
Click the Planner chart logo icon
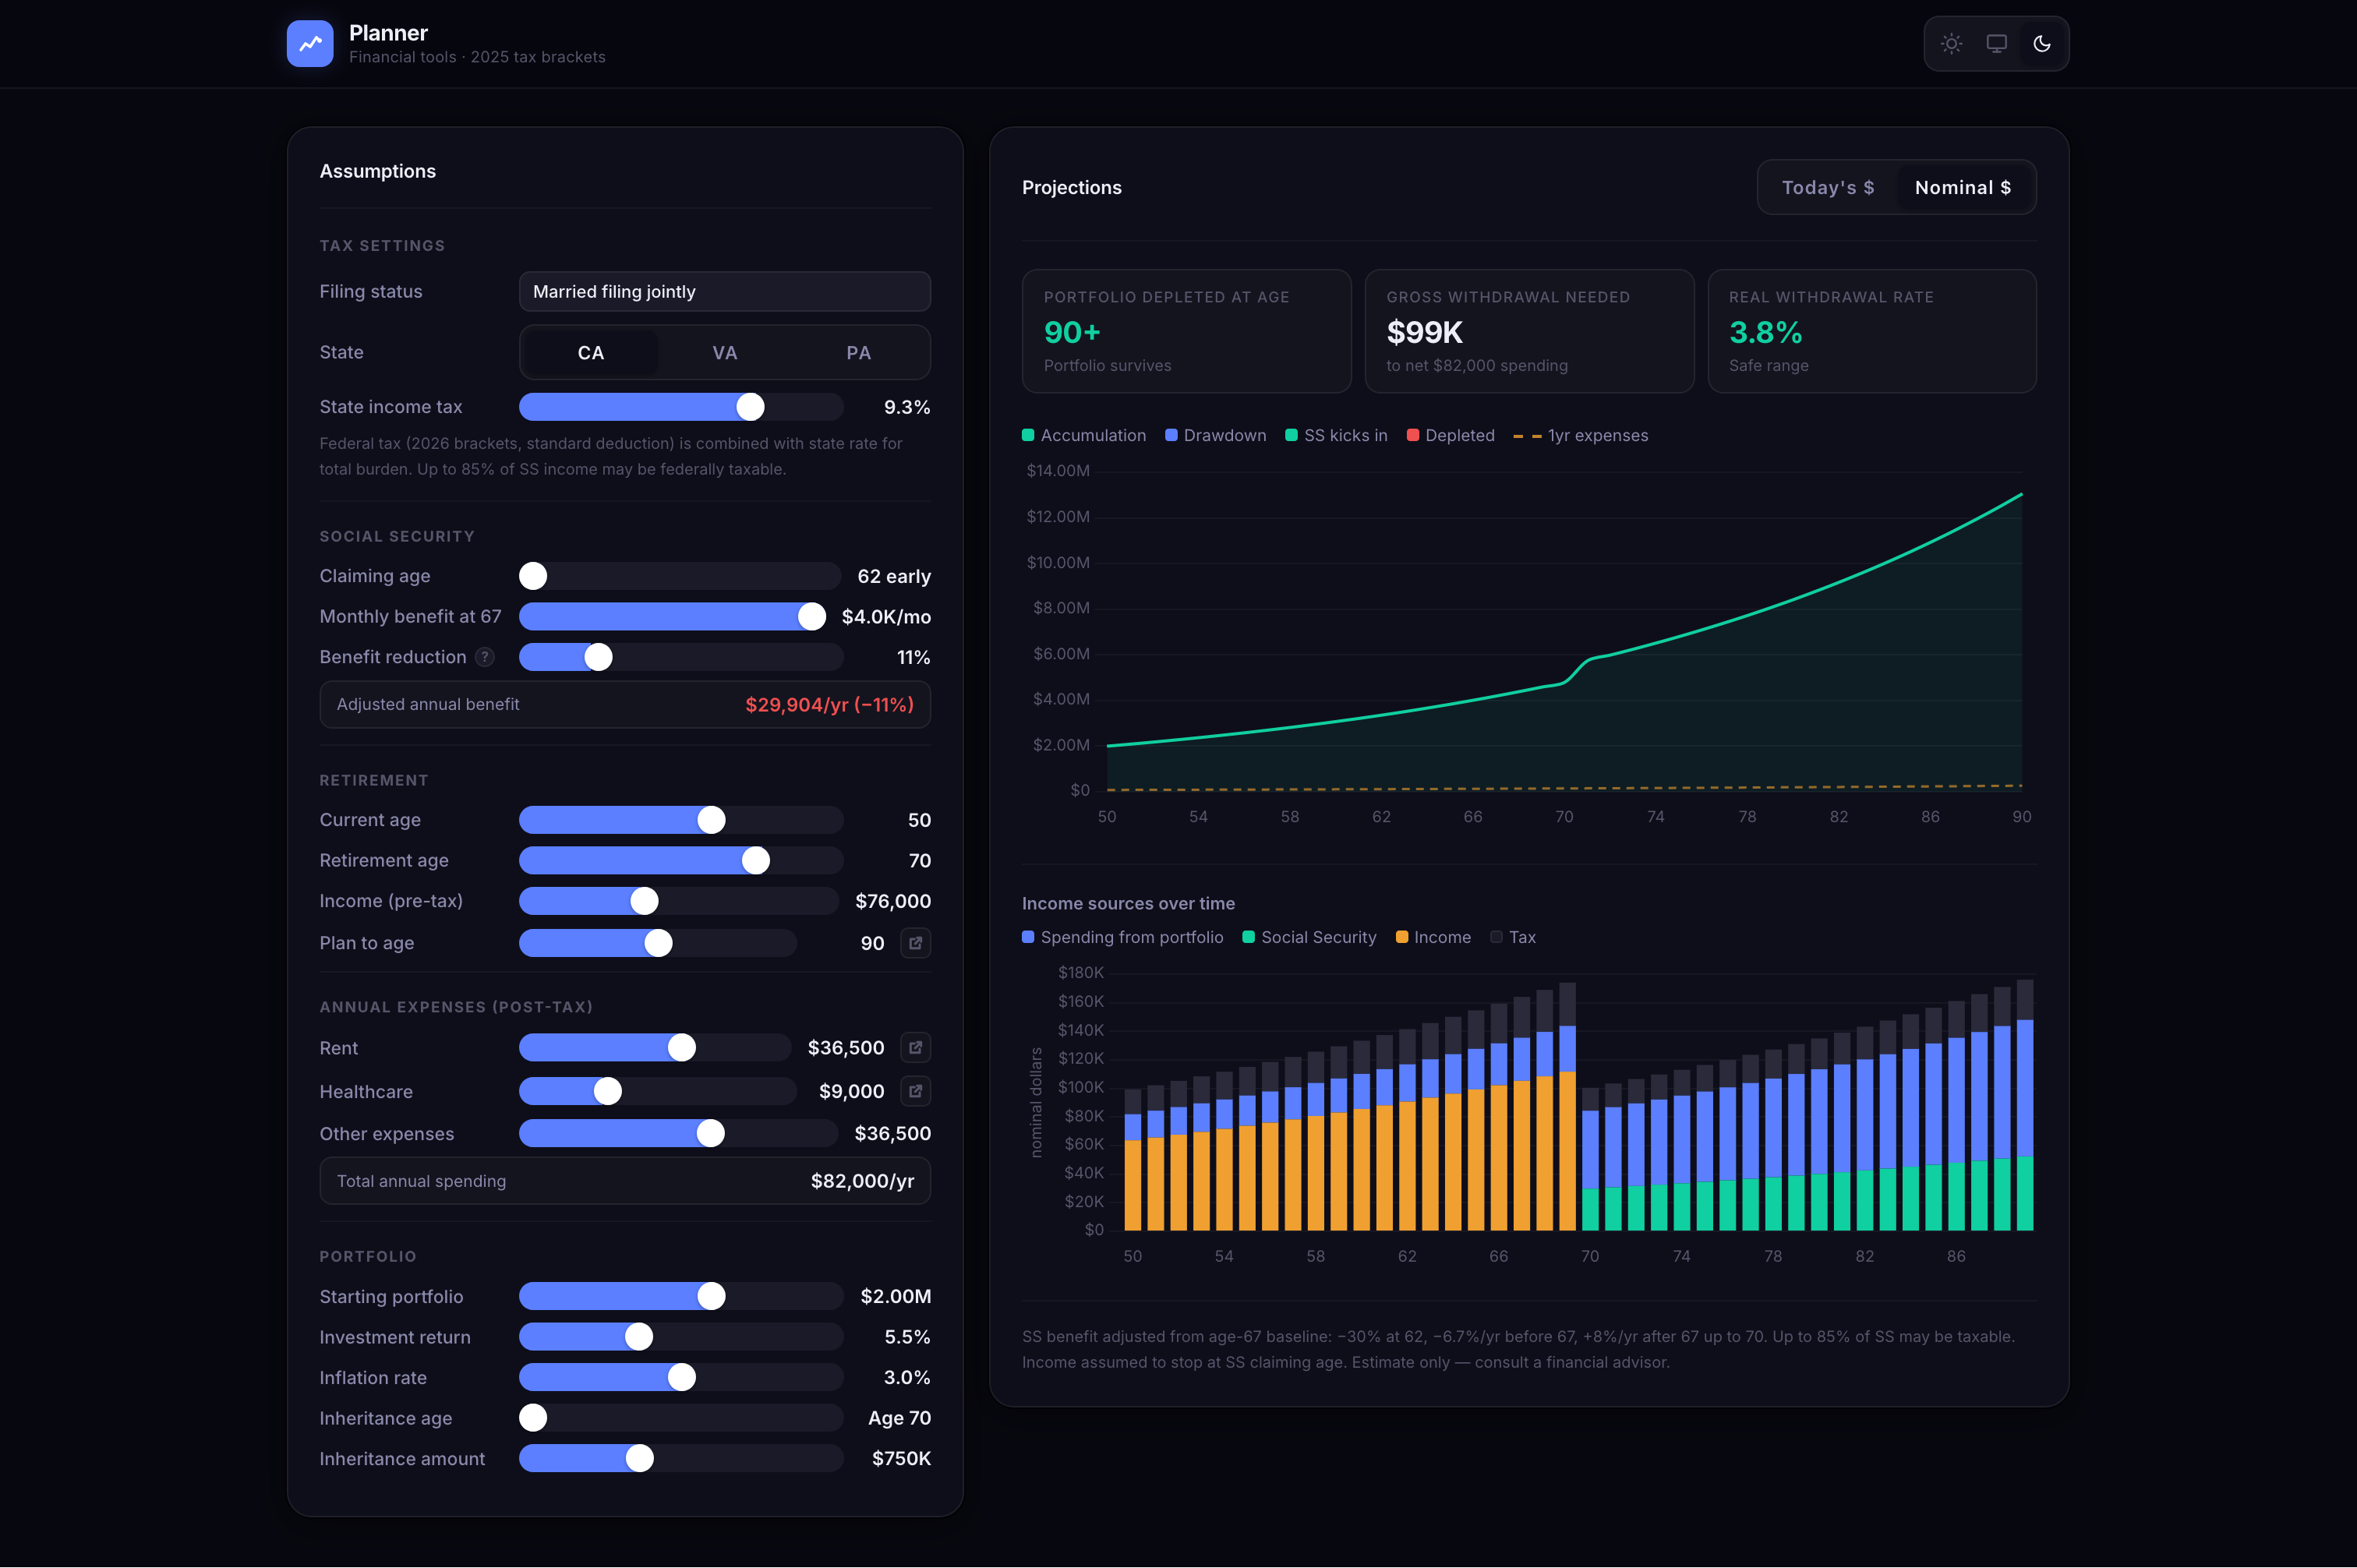pyautogui.click(x=310, y=44)
